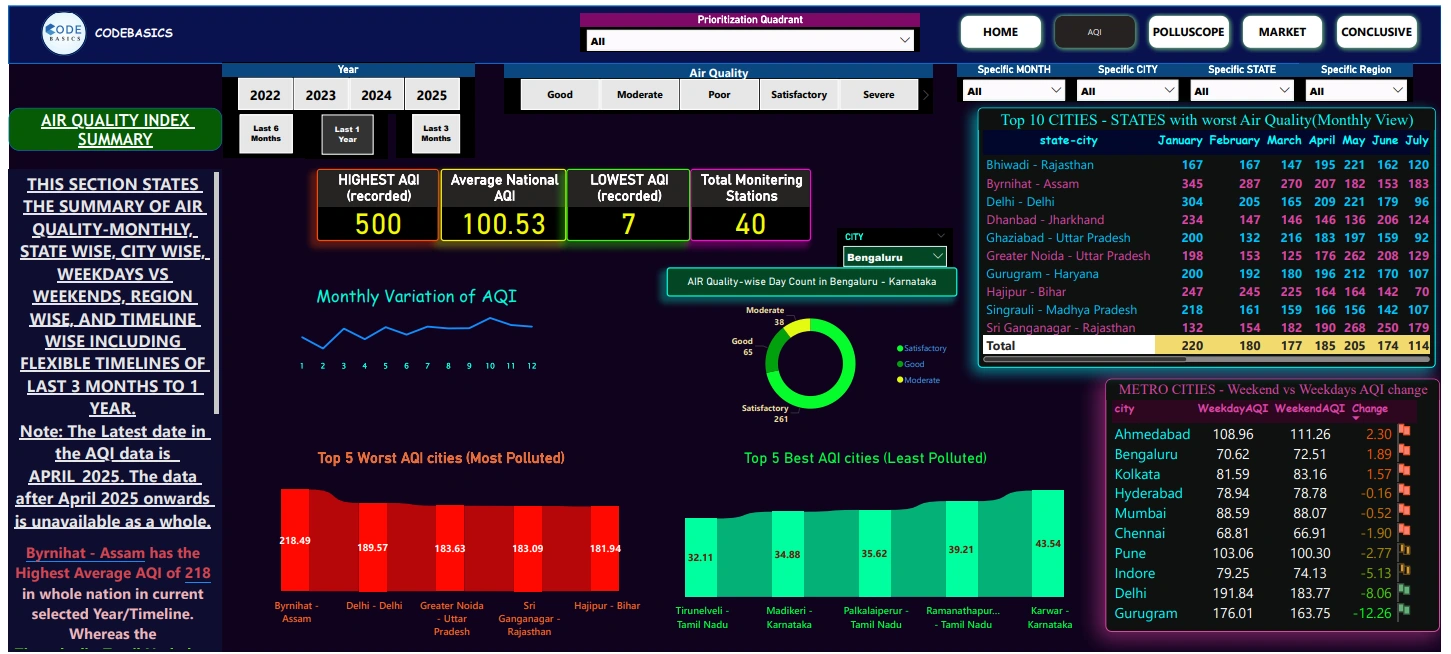Click the flag icon beside Ahmedabad change
This screenshot has width=1451, height=654.
[x=1404, y=431]
